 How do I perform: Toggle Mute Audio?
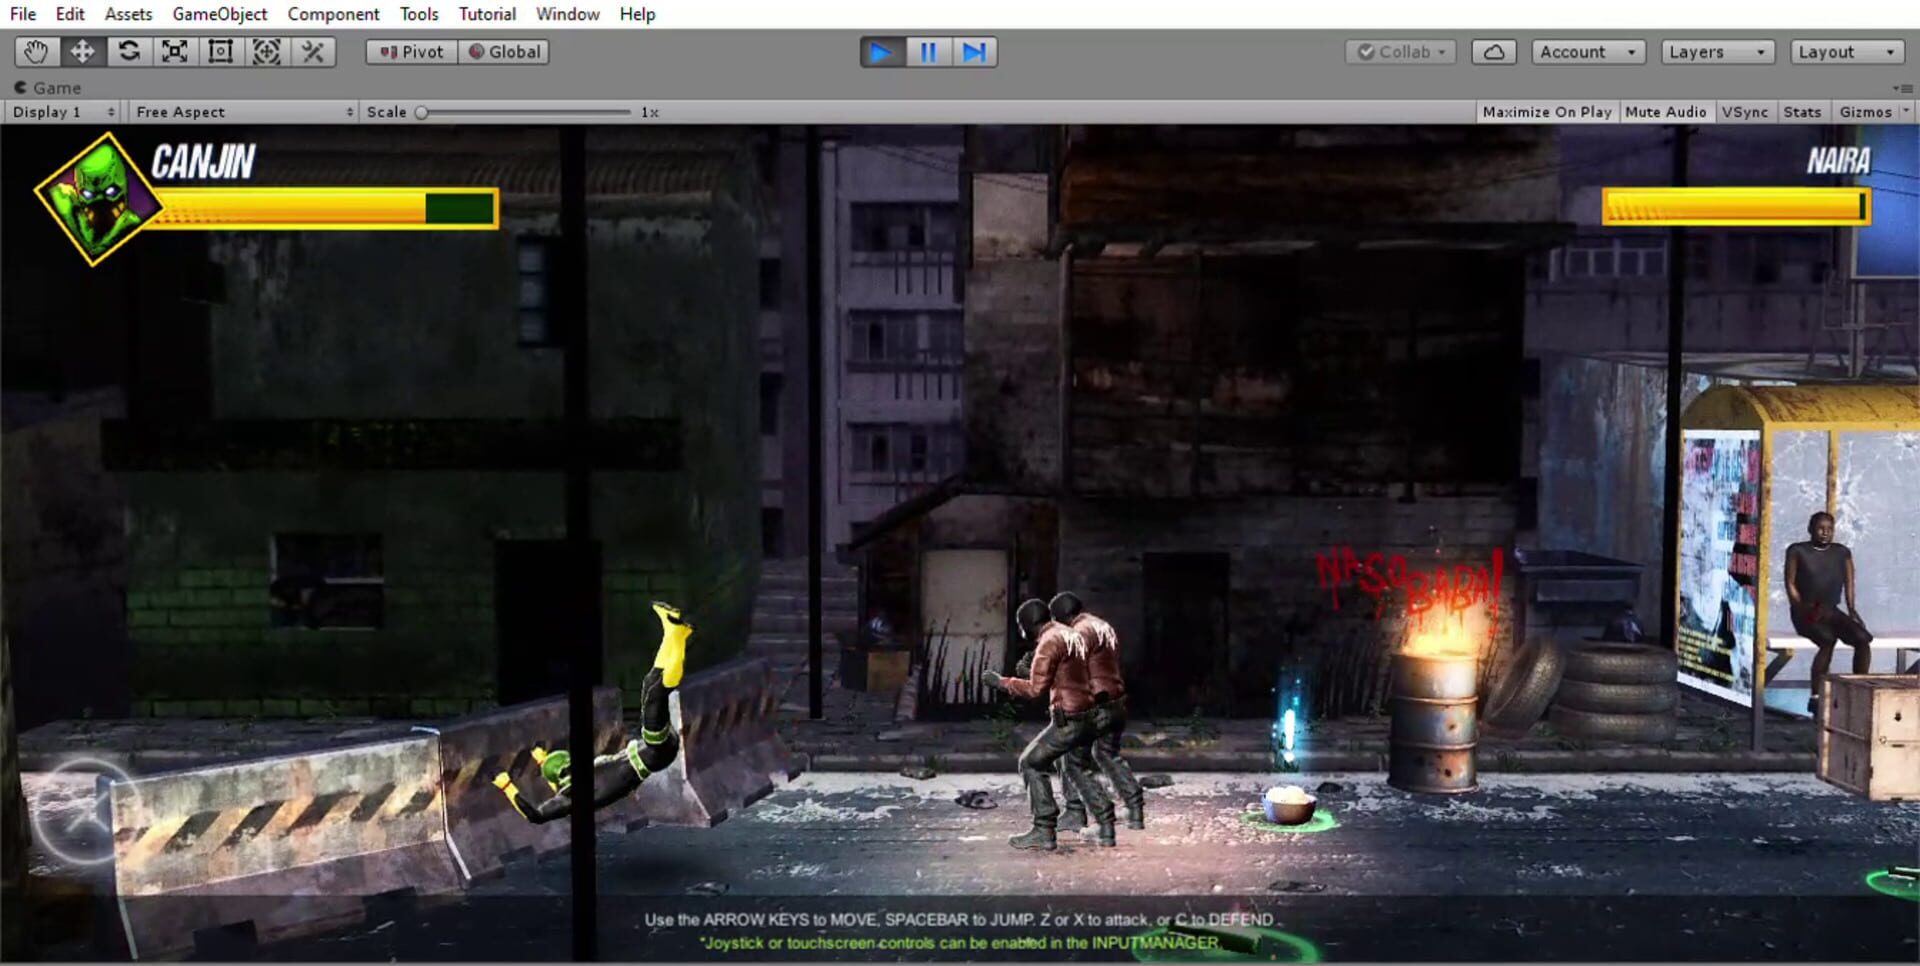1666,111
